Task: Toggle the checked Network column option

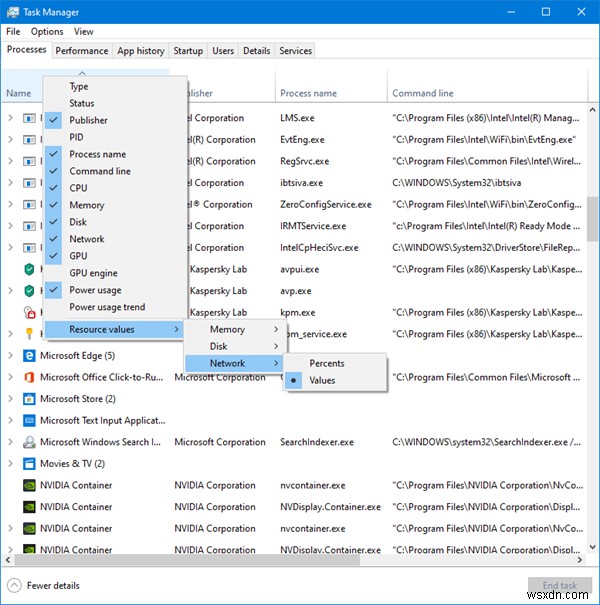Action: (115, 239)
